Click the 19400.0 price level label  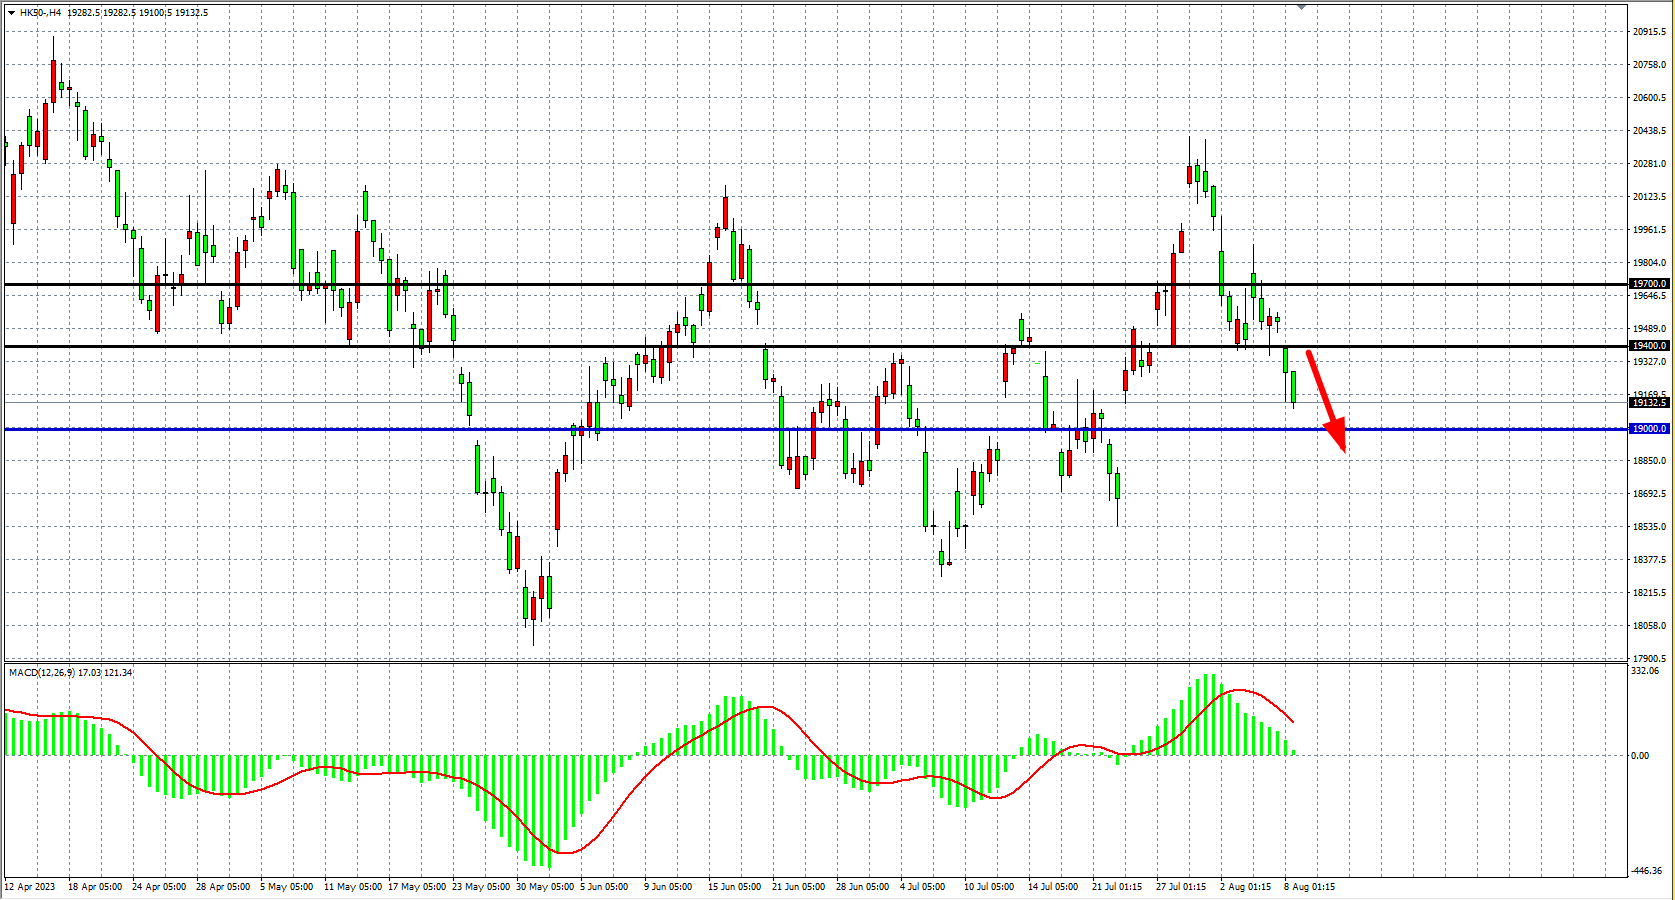(1649, 346)
